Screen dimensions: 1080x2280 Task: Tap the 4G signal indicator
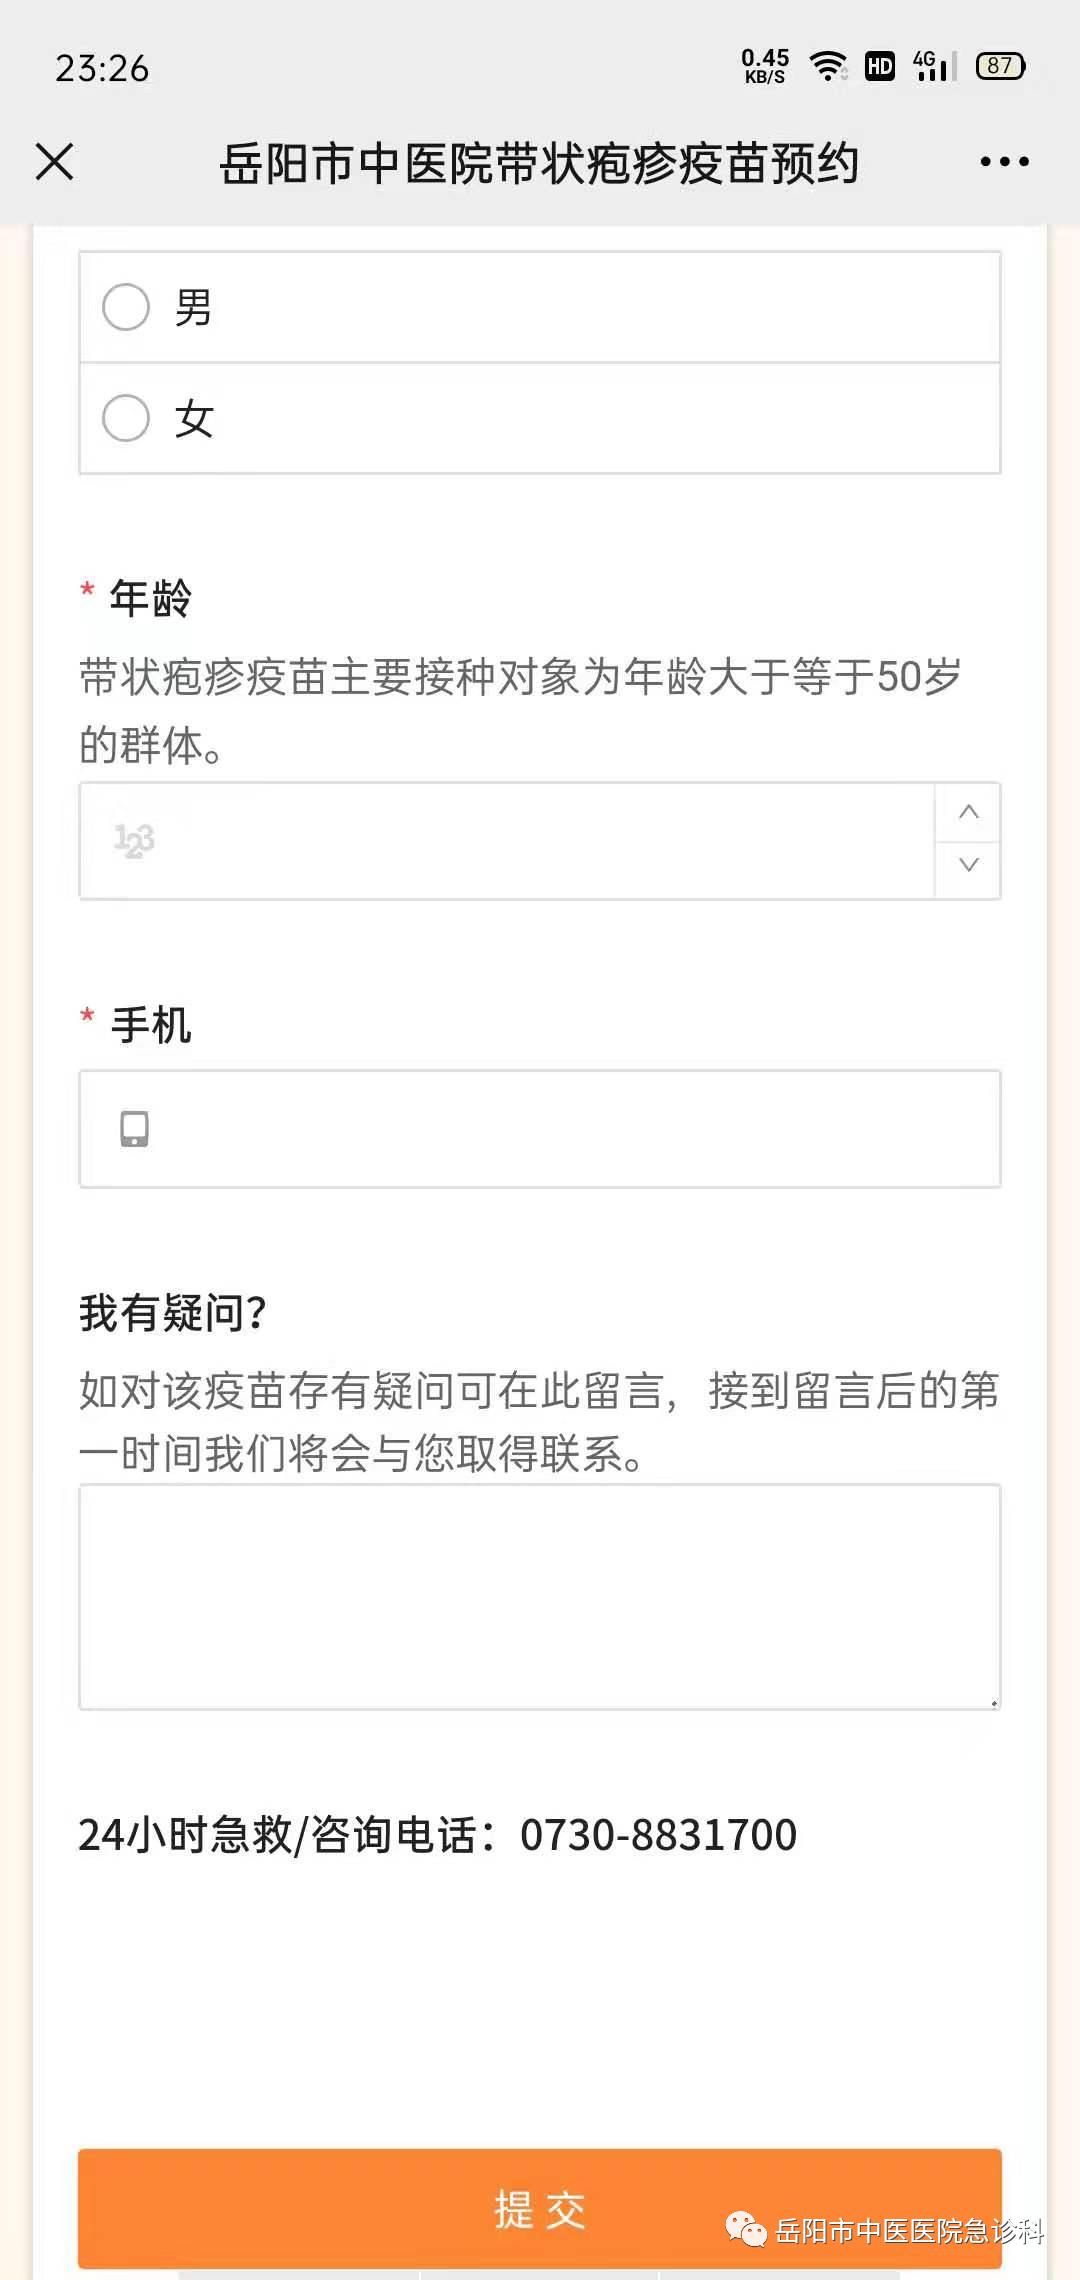(930, 65)
